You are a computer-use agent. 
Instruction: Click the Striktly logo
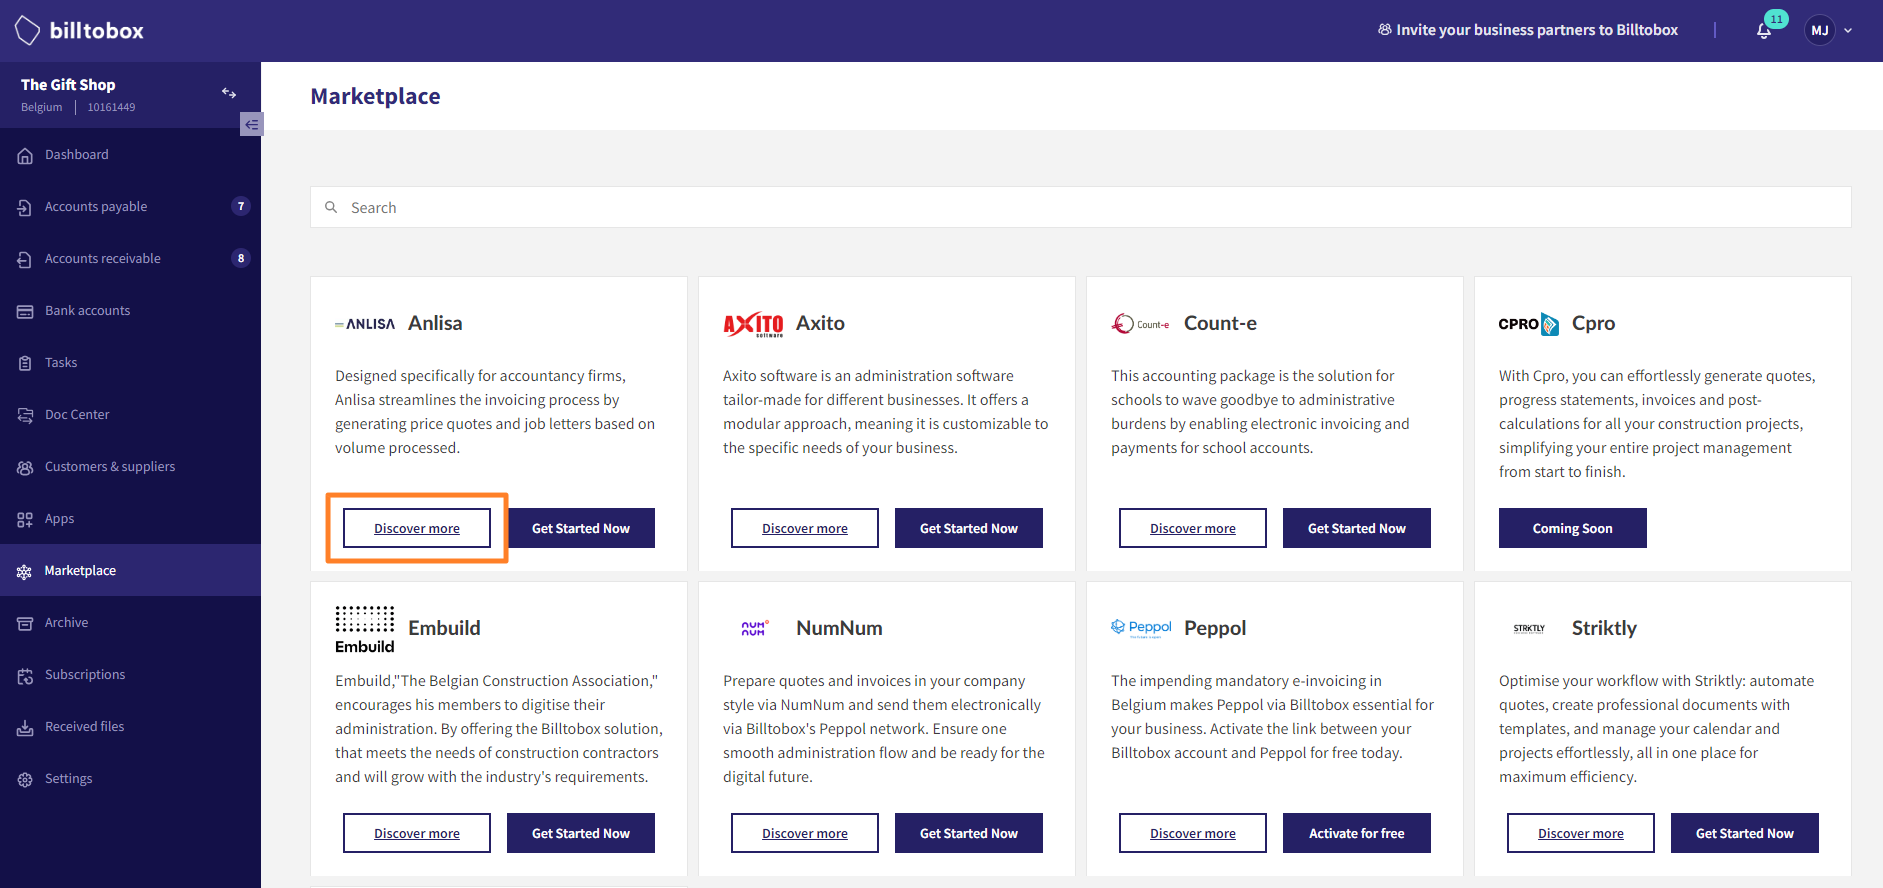coord(1529,628)
